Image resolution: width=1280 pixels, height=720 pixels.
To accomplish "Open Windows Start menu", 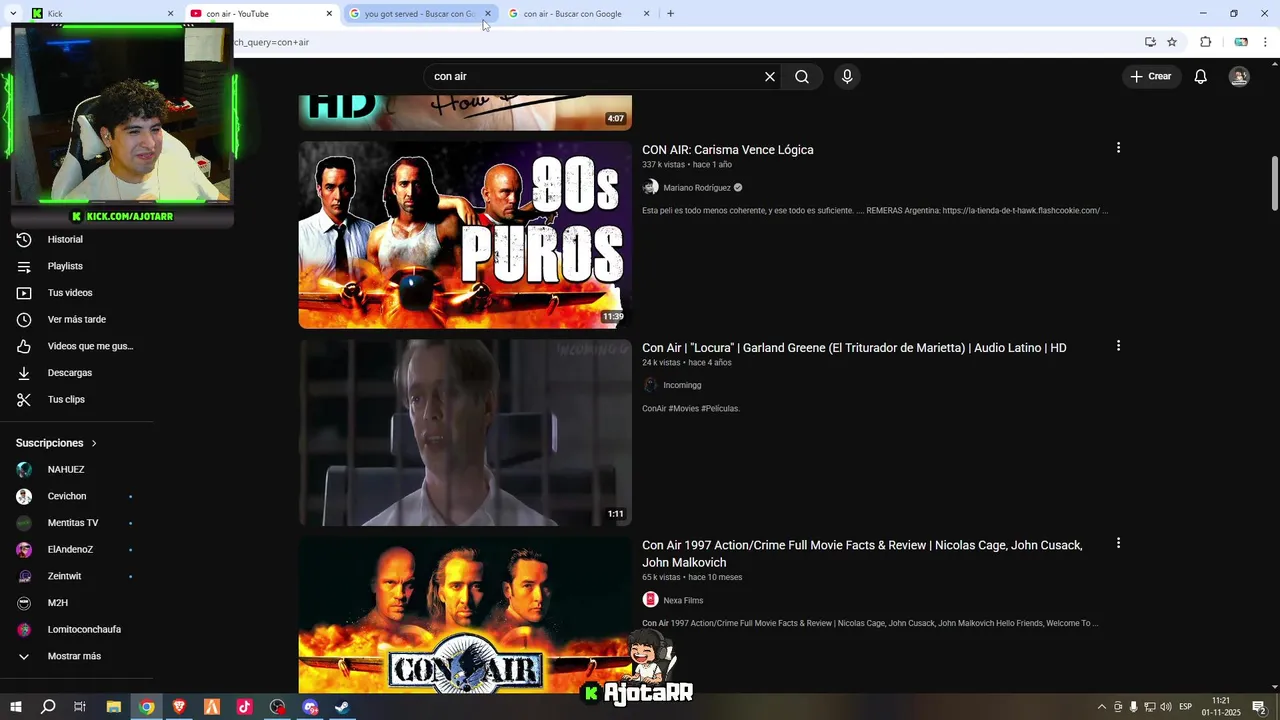I will 15,707.
